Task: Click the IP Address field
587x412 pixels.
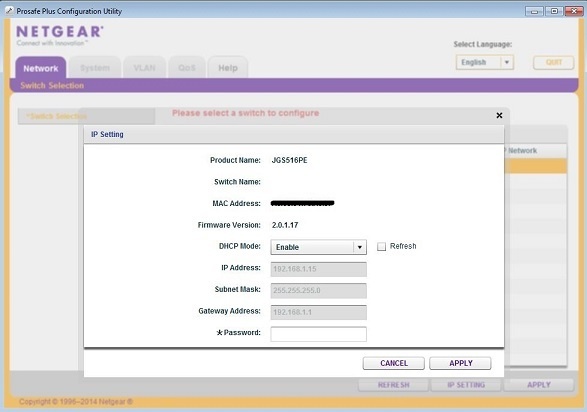Action: tap(319, 269)
